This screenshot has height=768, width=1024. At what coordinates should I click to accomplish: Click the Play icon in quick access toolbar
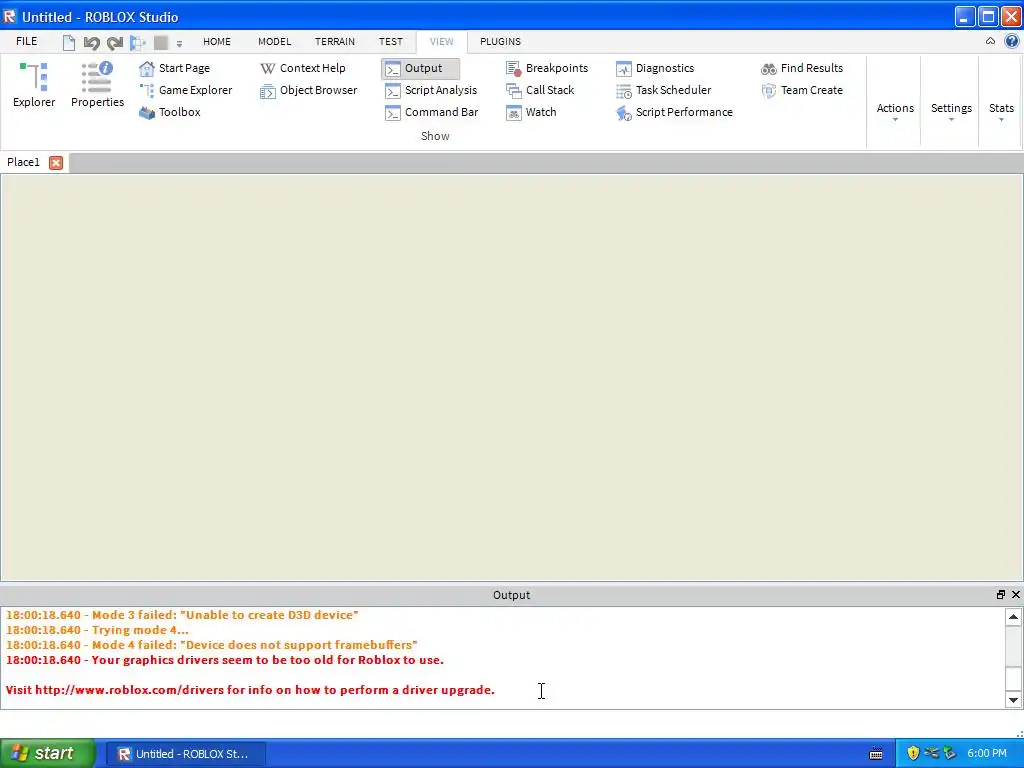(138, 43)
